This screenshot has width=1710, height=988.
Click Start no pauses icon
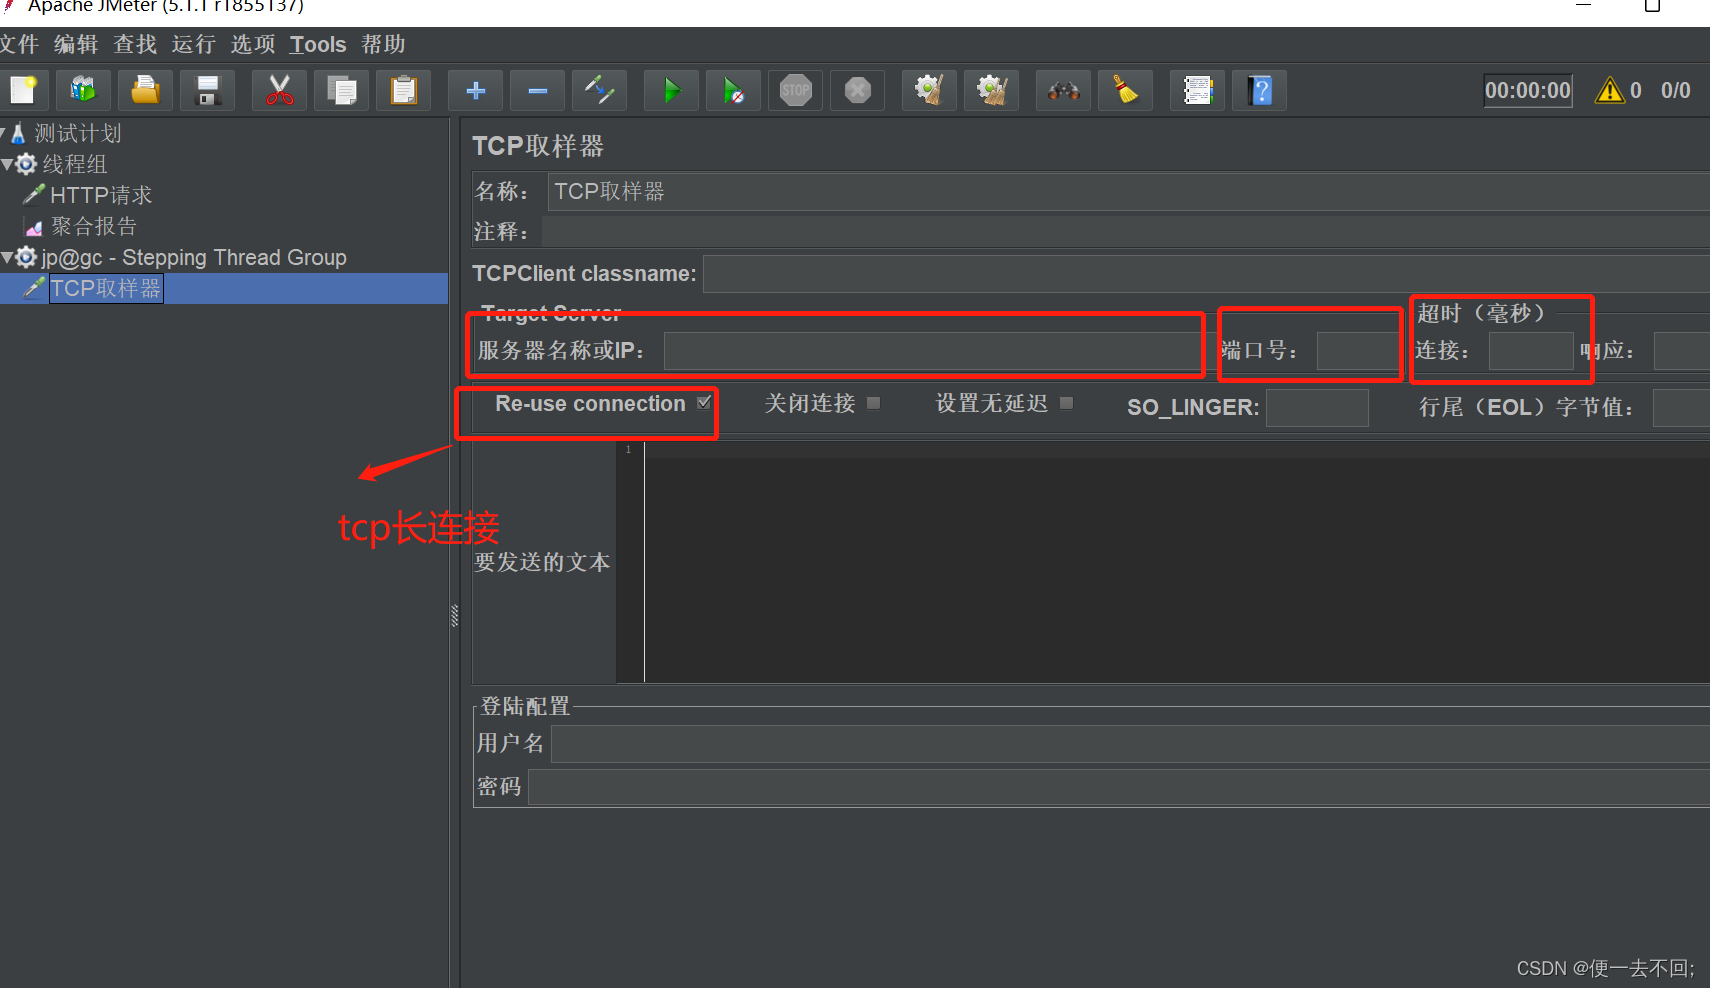(x=734, y=91)
